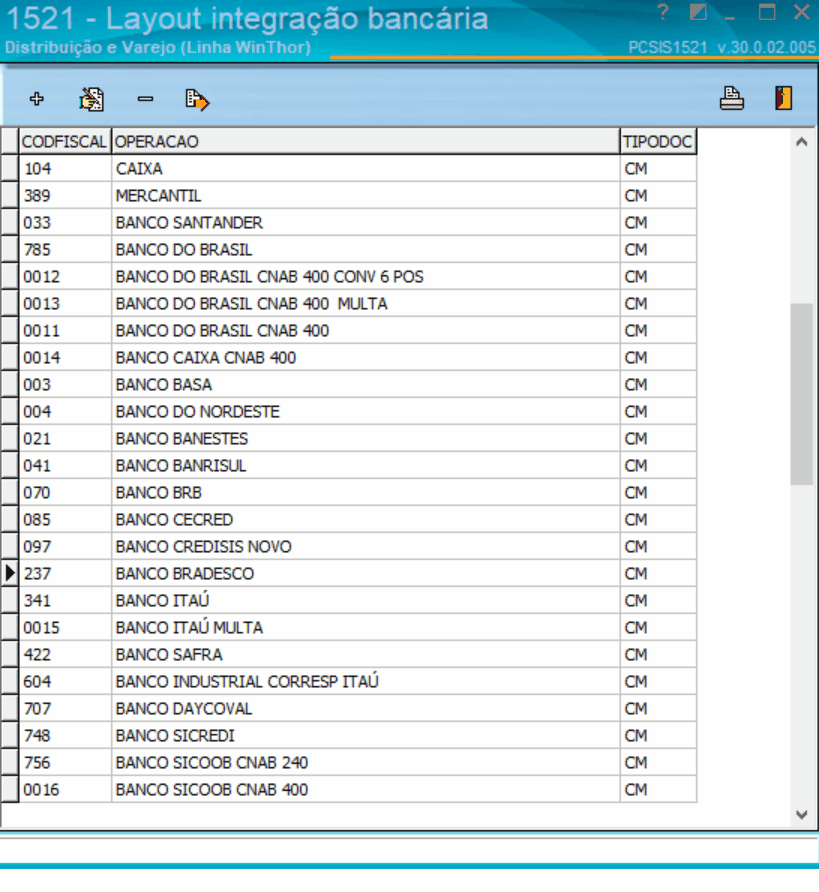
Task: Select BANCO DO BRASIL CNAB 400 CONV 6 POS
Action: tap(348, 276)
